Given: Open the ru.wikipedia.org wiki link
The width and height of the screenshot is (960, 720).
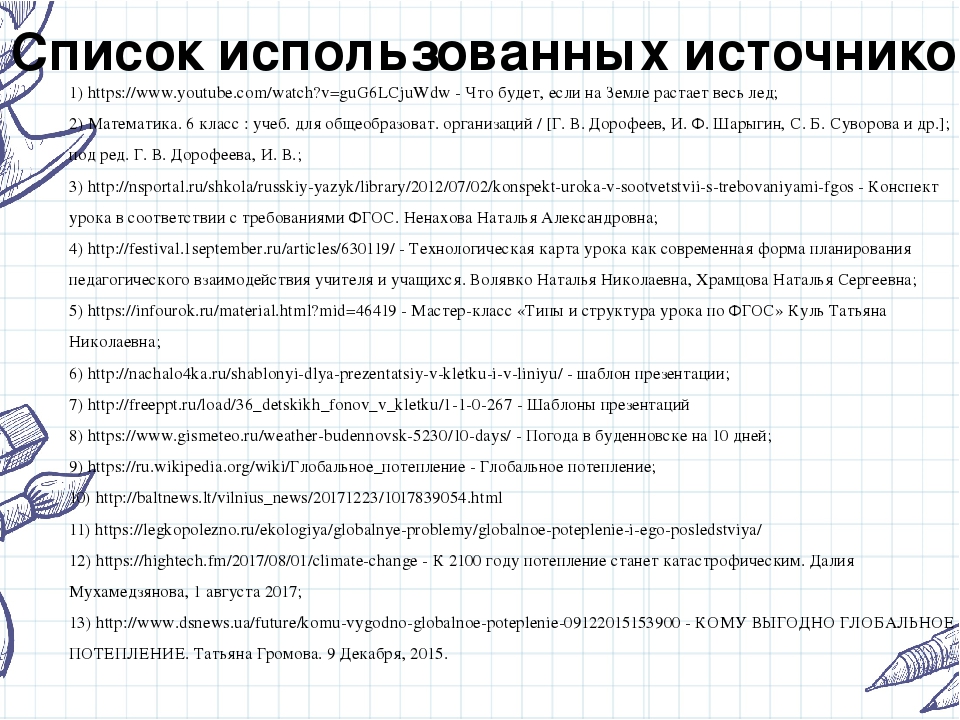Looking at the screenshot, I should click(x=276, y=467).
